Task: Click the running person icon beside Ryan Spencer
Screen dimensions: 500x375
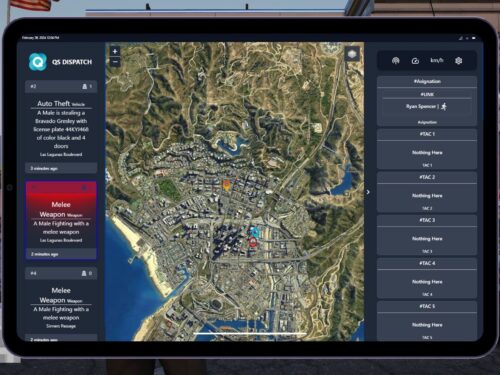Action: point(444,106)
